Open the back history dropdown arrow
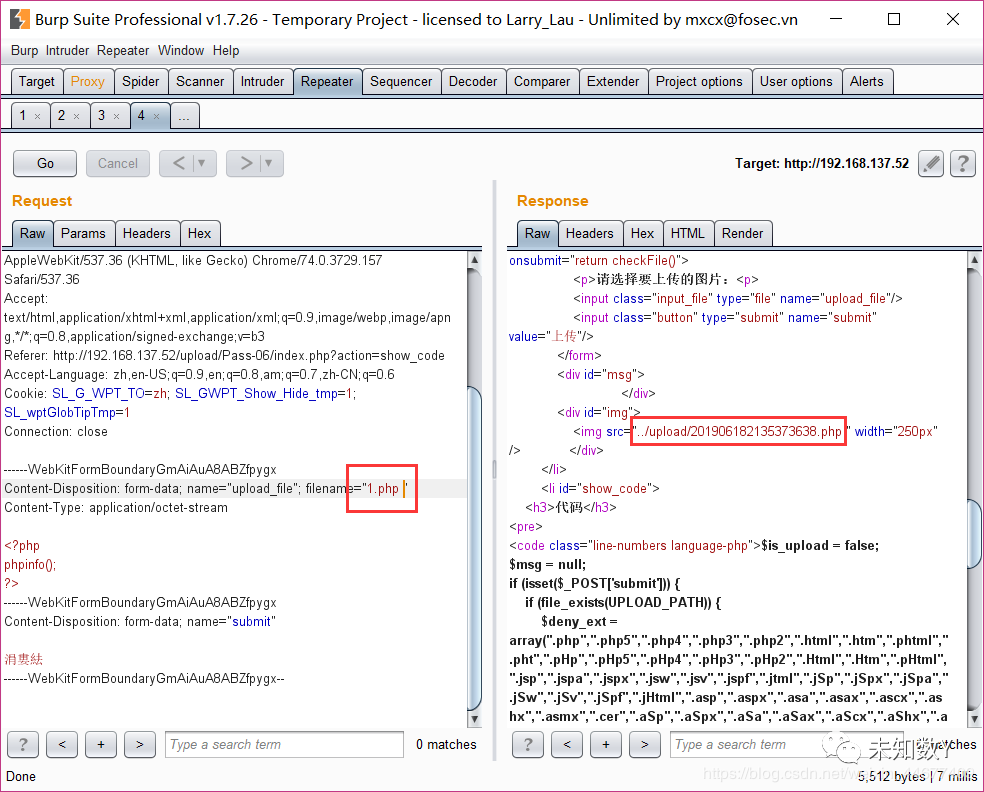The height and width of the screenshot is (792, 984). (x=203, y=163)
